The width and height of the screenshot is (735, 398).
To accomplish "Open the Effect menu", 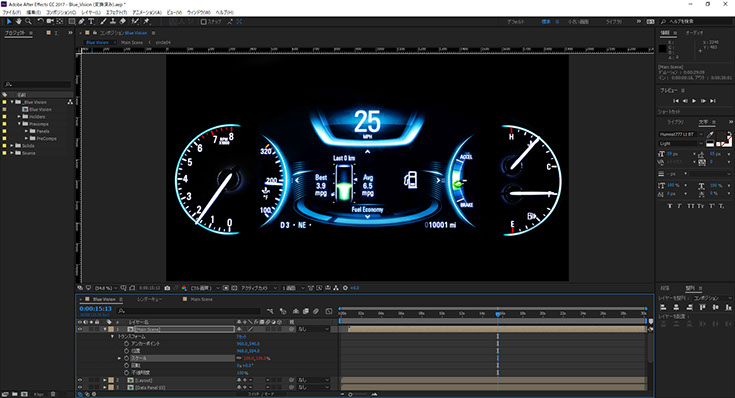I will [116, 13].
